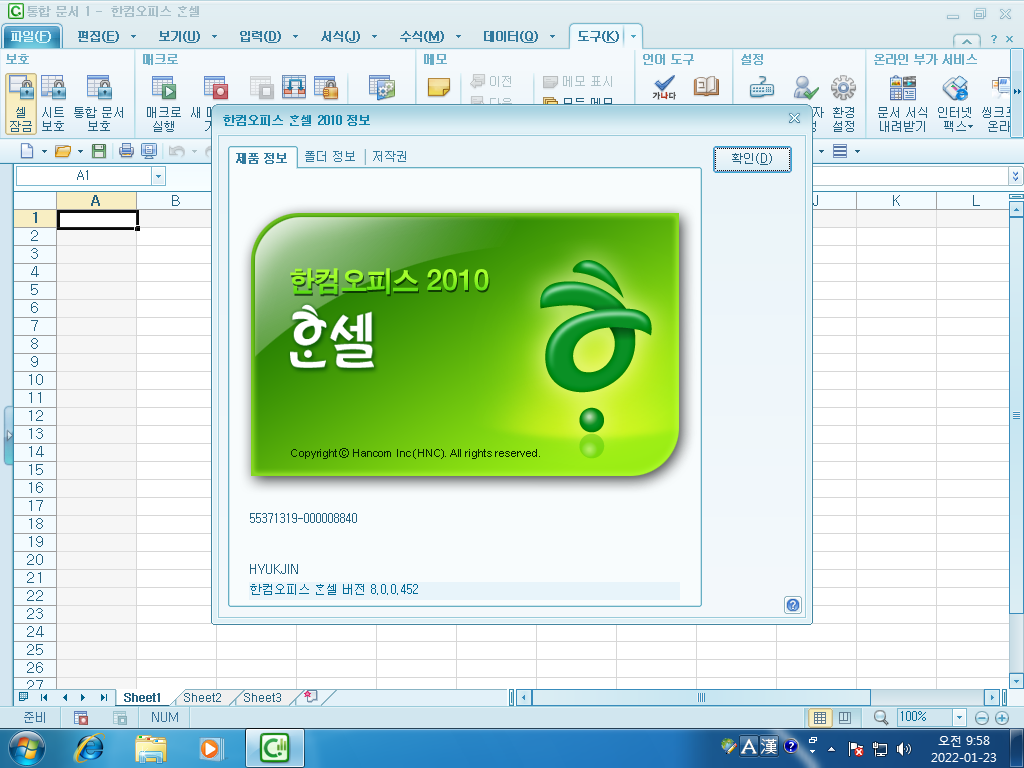Select row 10 header

pyautogui.click(x=35, y=379)
